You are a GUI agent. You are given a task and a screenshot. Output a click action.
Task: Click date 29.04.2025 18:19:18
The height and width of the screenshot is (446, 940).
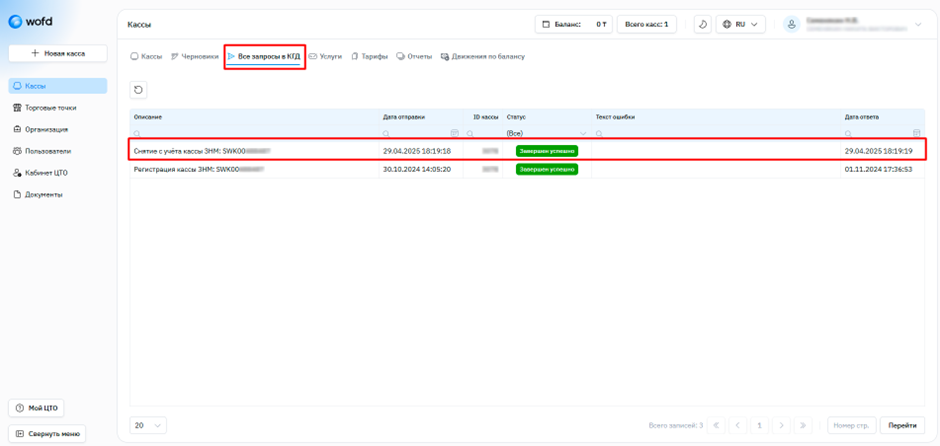(x=417, y=151)
